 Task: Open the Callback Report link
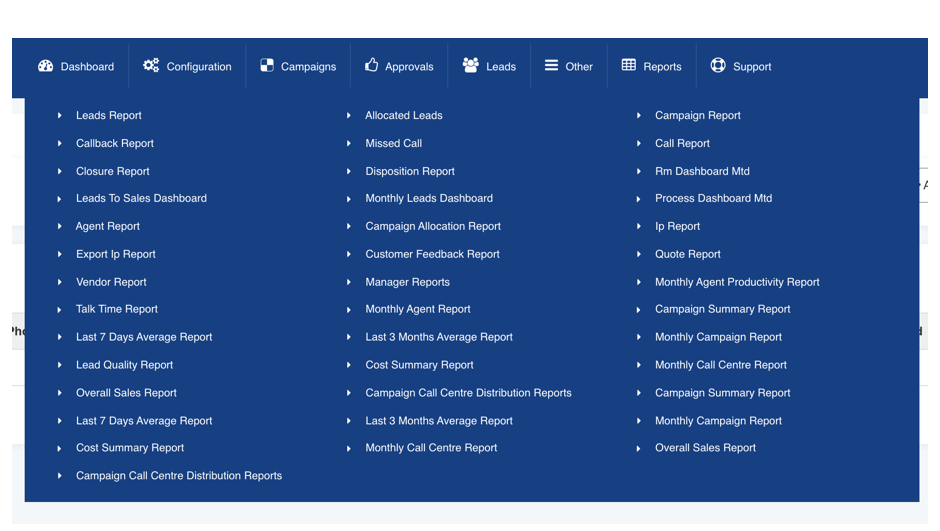(115, 144)
